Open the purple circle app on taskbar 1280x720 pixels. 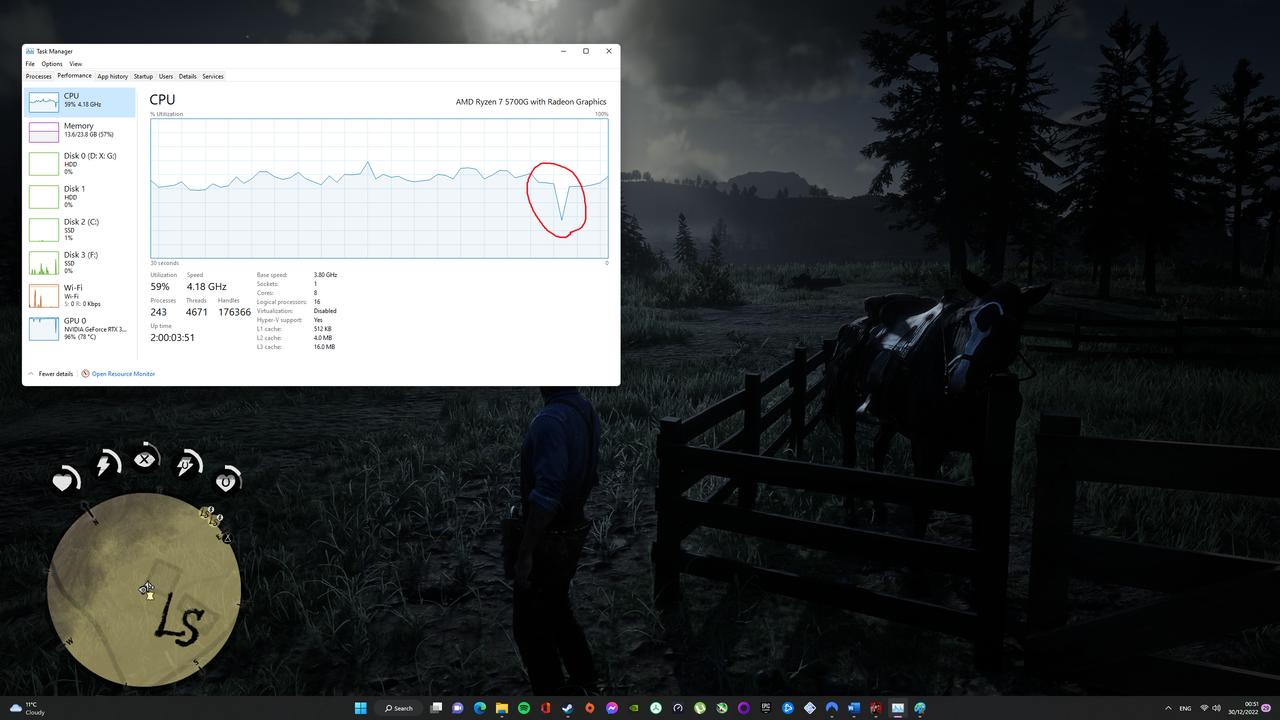pyautogui.click(x=744, y=708)
